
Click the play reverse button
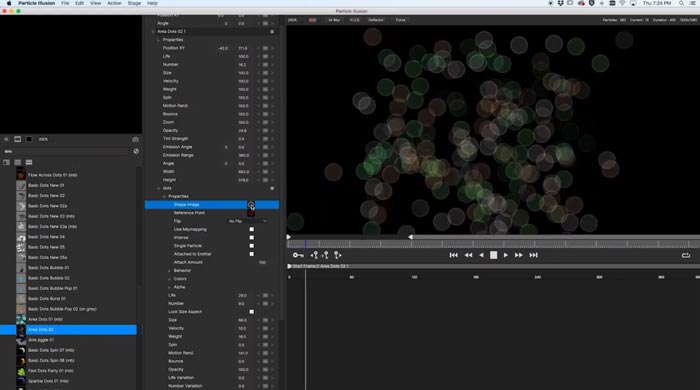coord(481,255)
